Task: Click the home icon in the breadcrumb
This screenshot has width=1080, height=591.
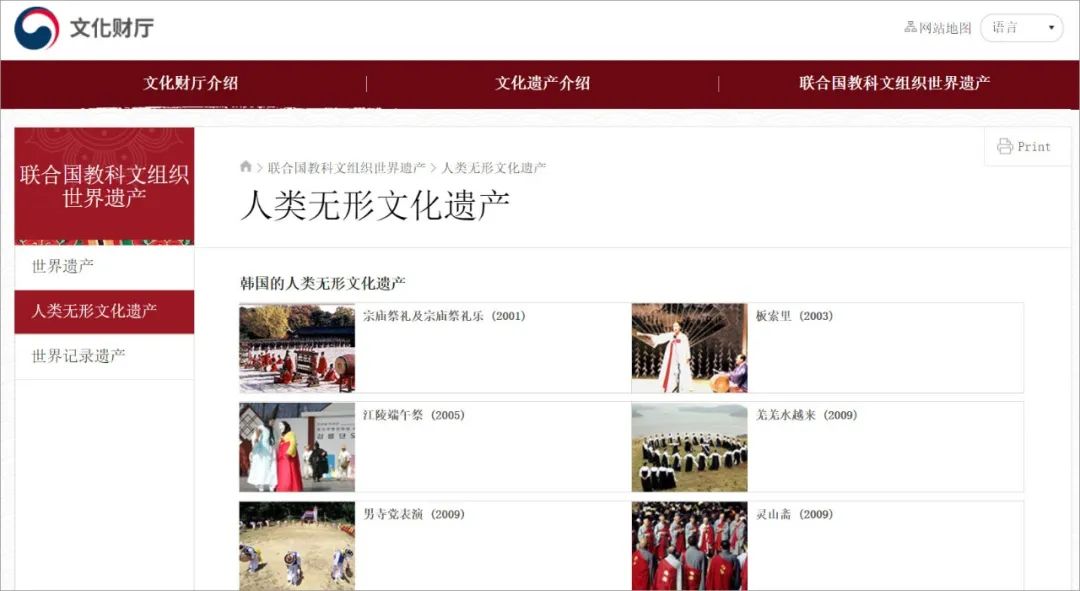Action: tap(246, 166)
